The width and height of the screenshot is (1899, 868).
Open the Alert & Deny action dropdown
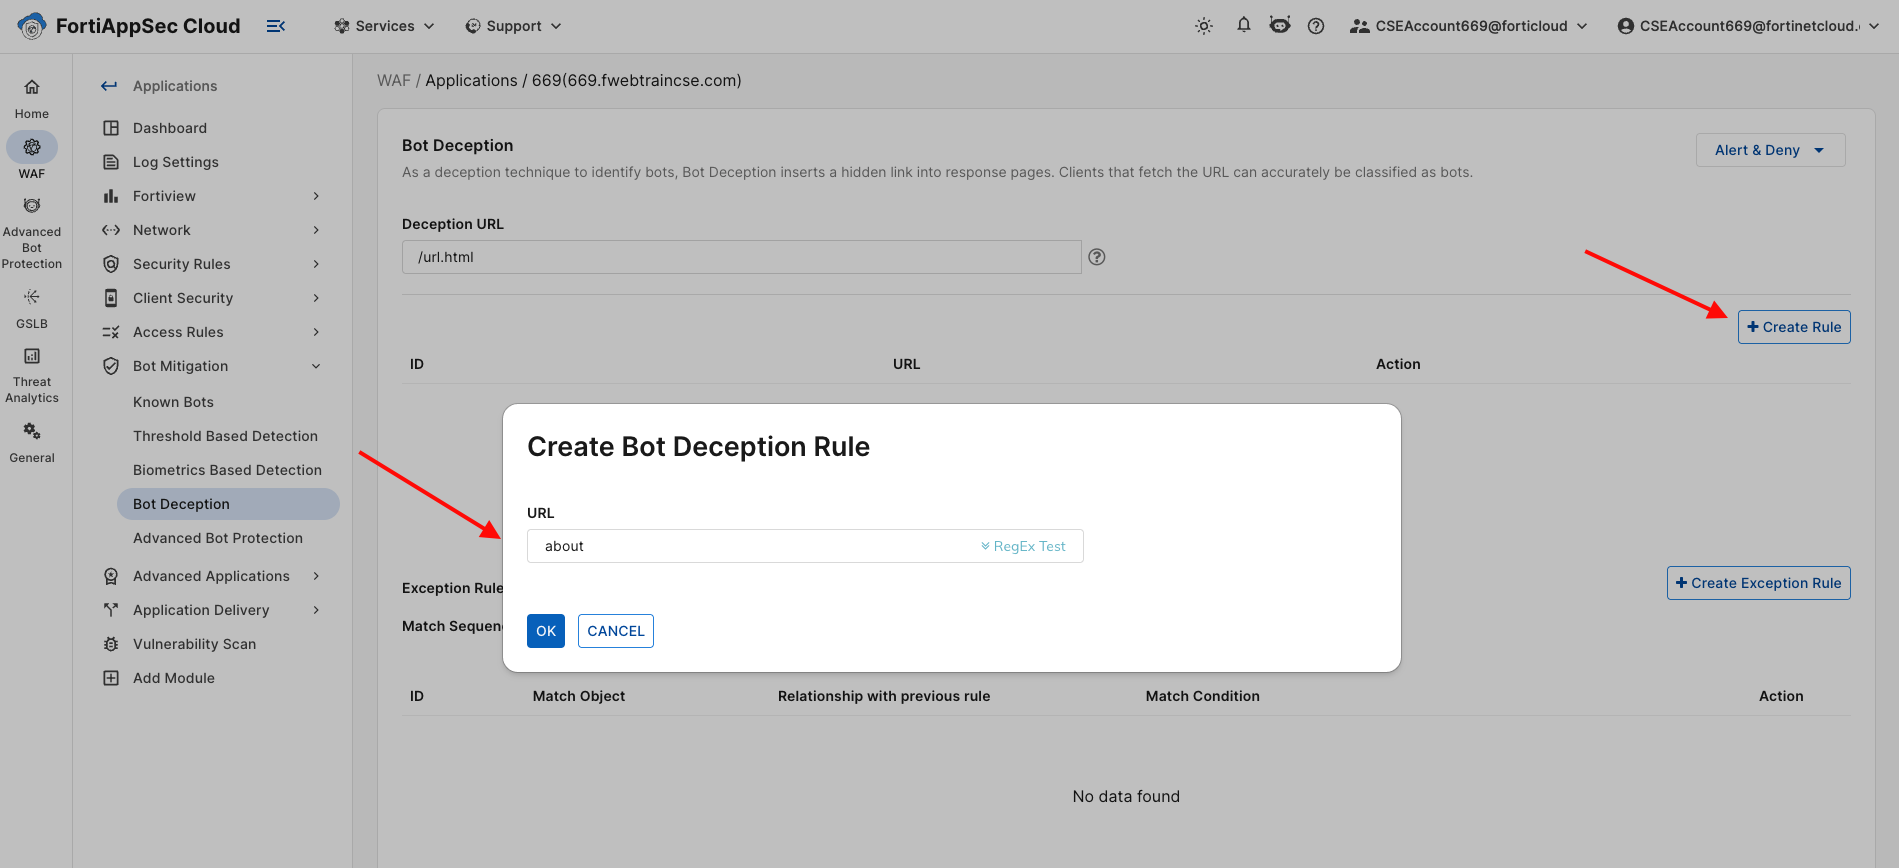pos(1770,150)
